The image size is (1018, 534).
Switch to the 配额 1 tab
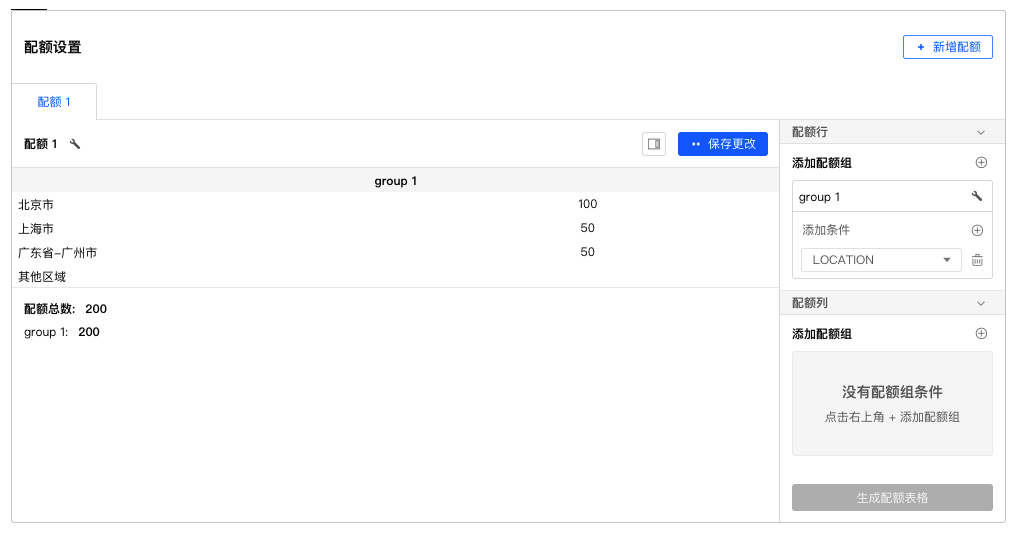pos(54,102)
